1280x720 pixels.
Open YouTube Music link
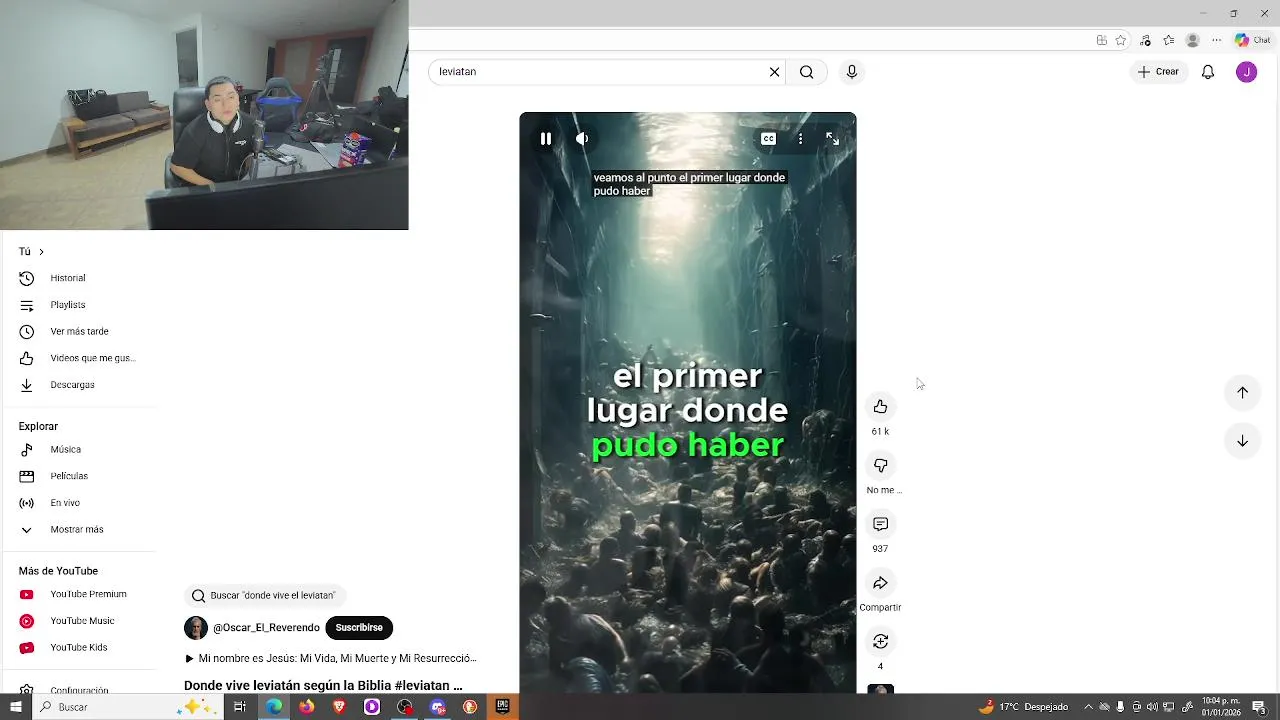click(82, 621)
